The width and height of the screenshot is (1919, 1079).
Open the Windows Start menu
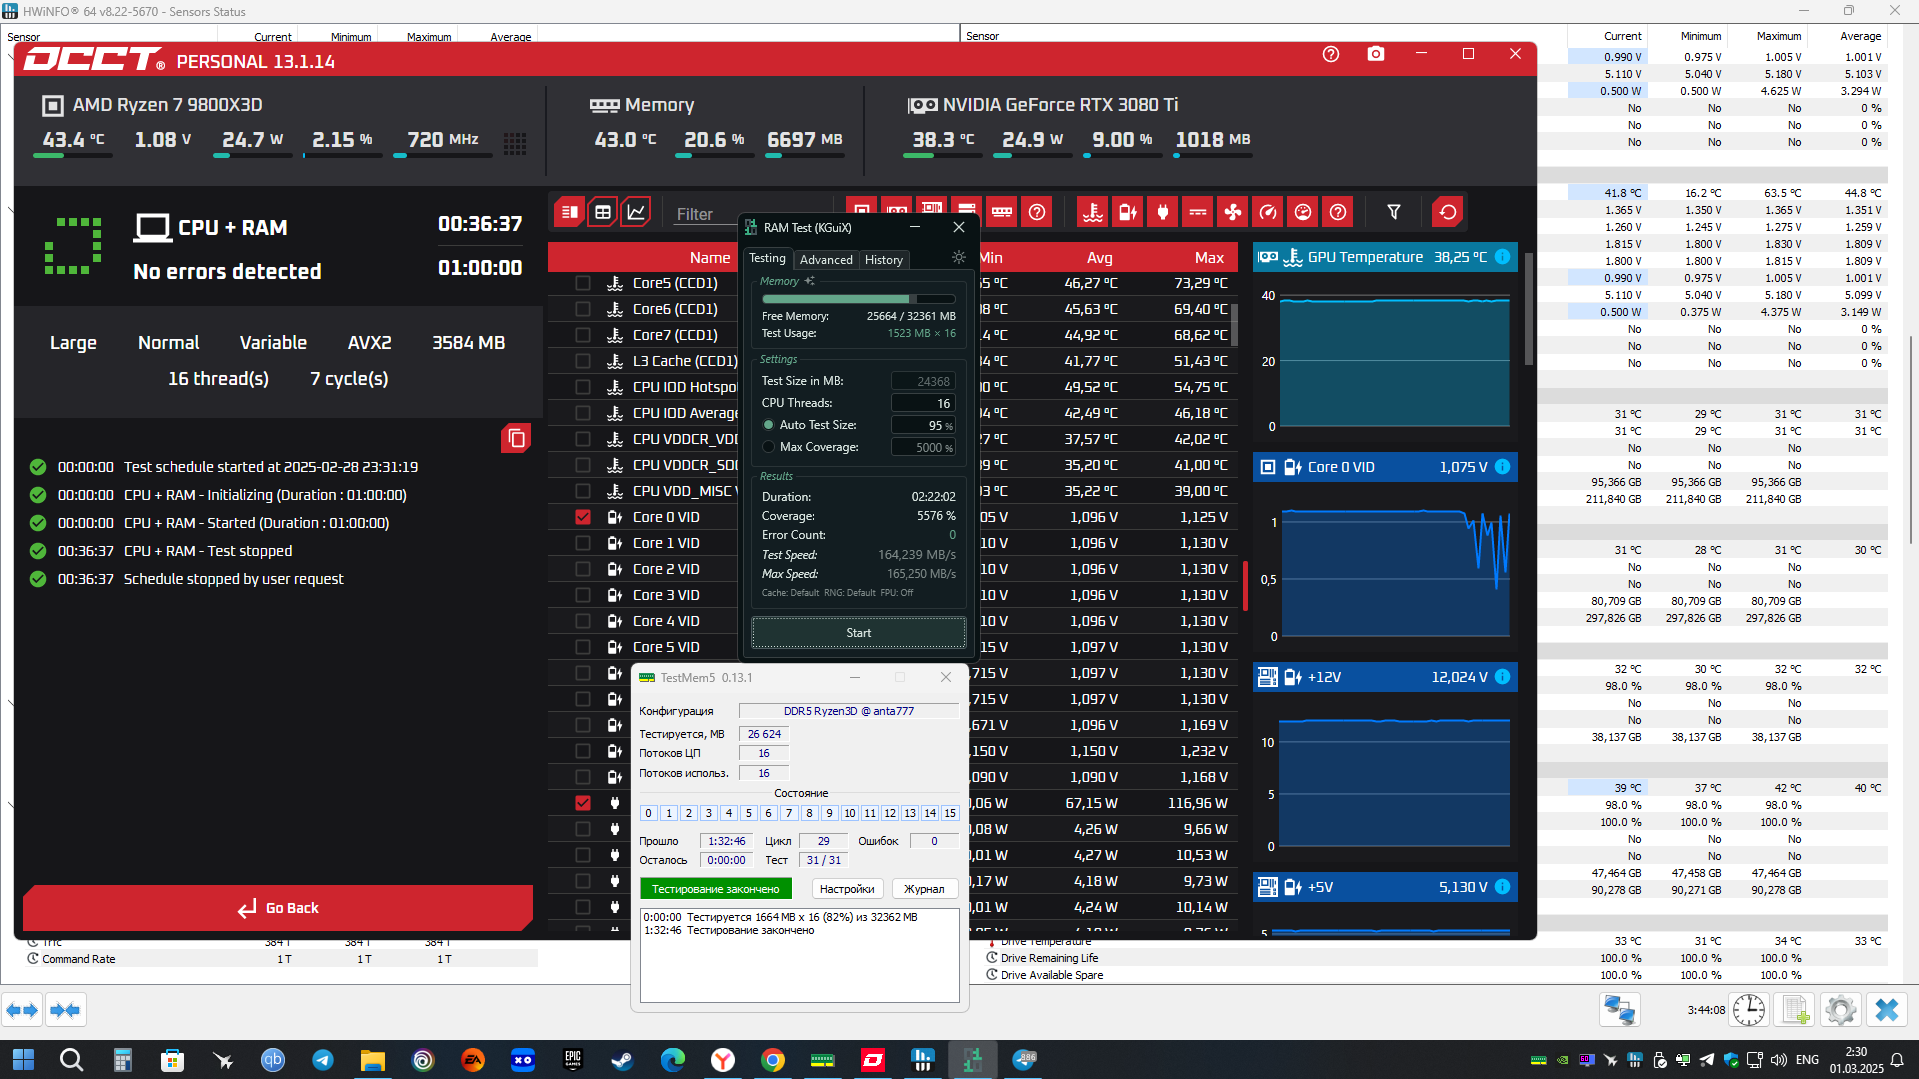pos(23,1059)
